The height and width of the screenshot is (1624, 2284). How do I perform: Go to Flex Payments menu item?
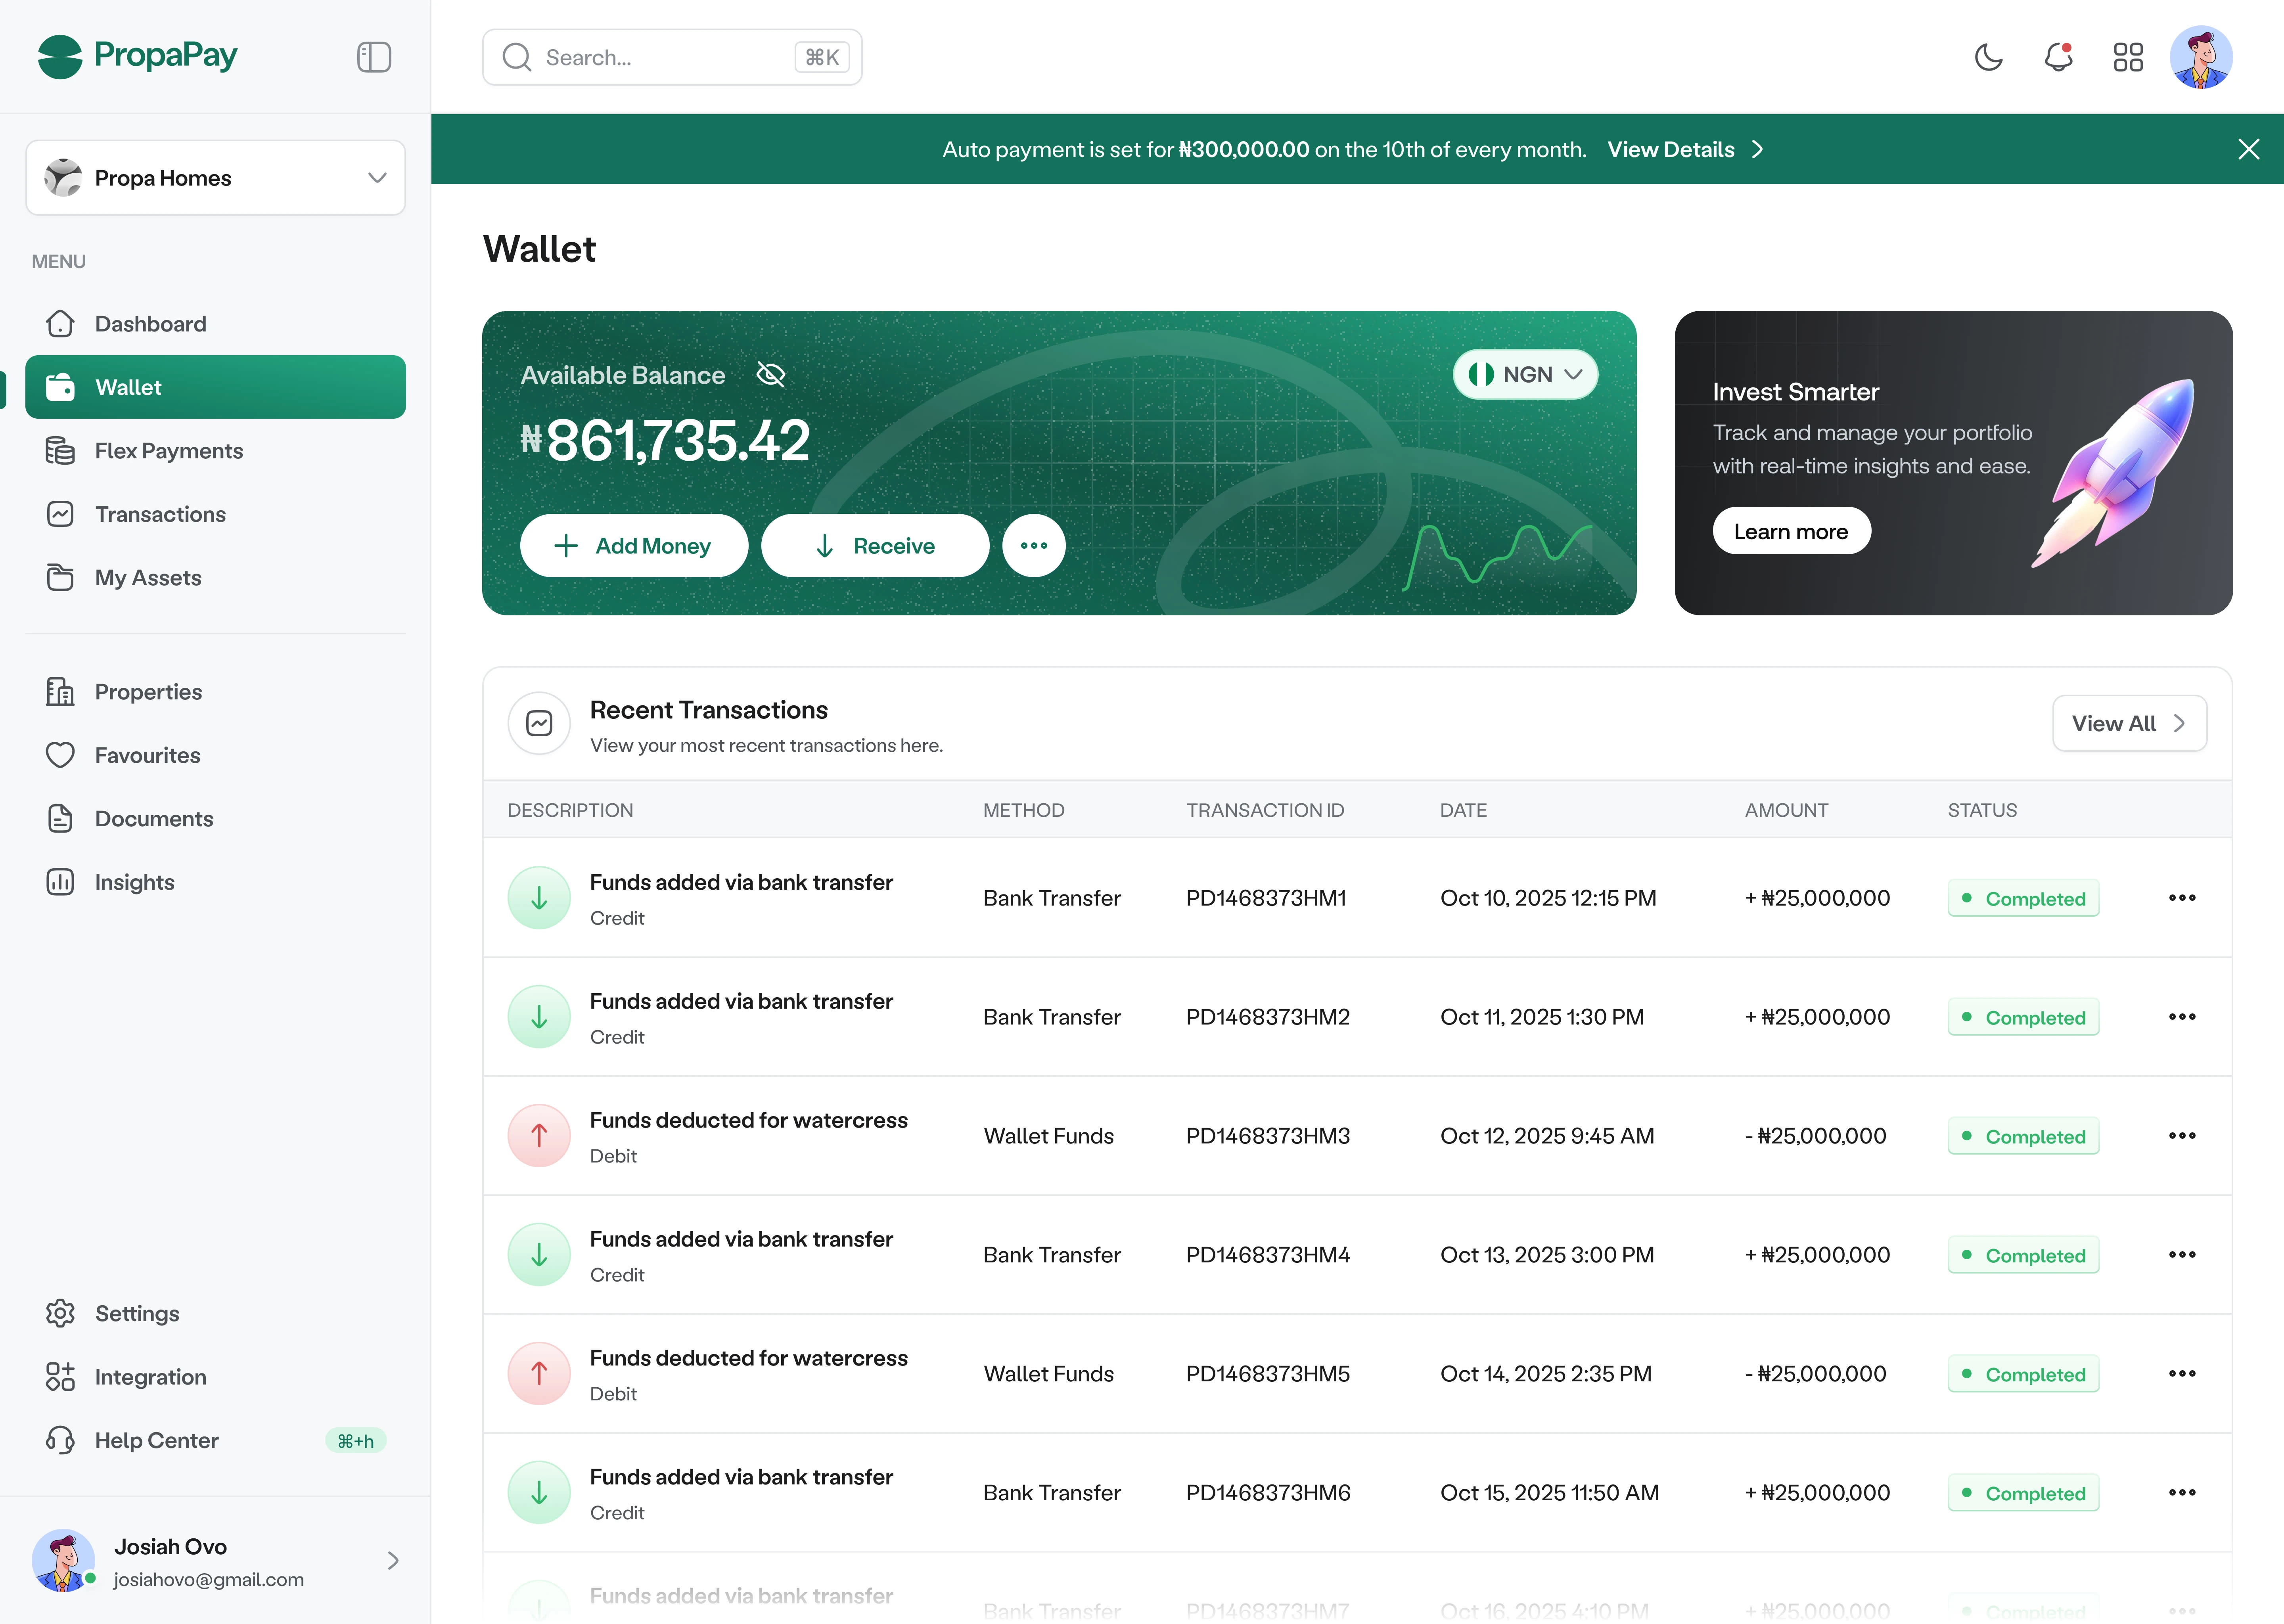pyautogui.click(x=168, y=451)
